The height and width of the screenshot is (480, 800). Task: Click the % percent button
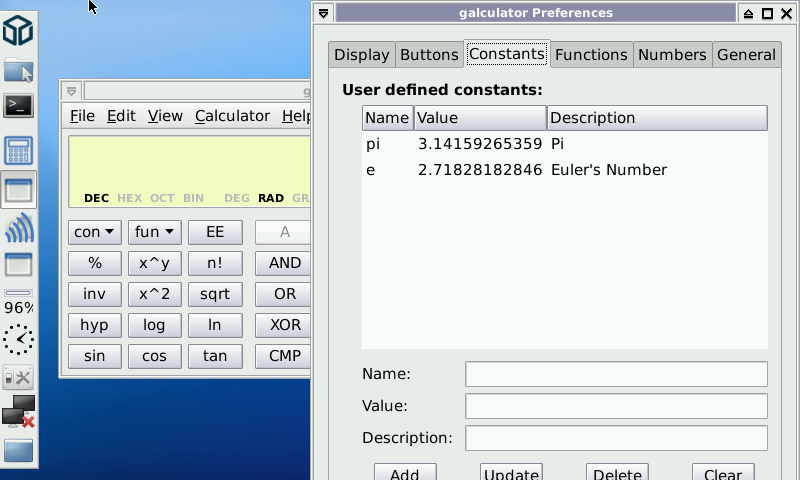point(94,263)
